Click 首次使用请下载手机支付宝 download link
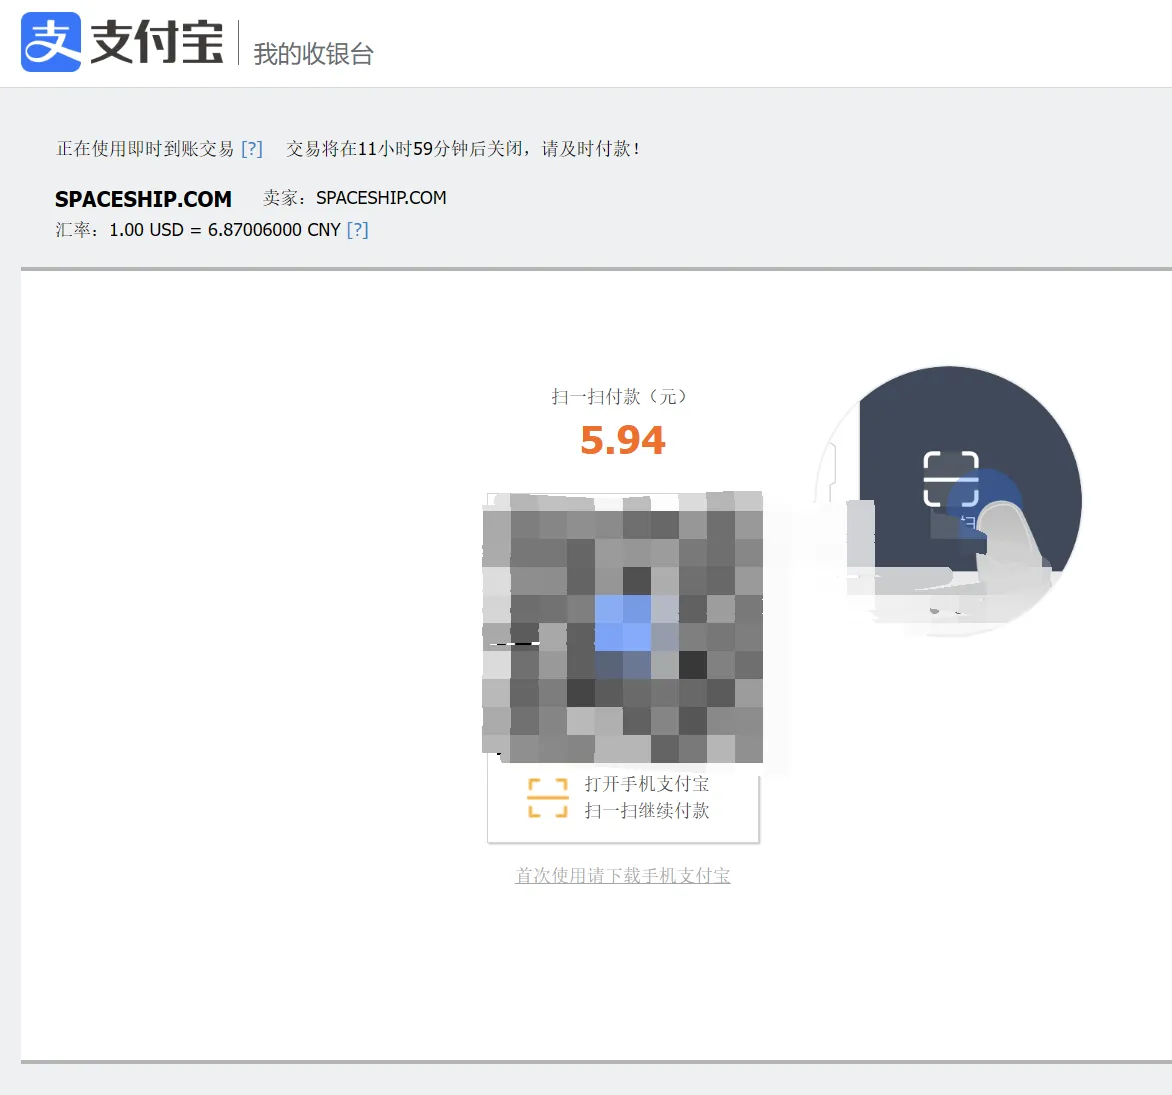1172x1095 pixels. [623, 875]
